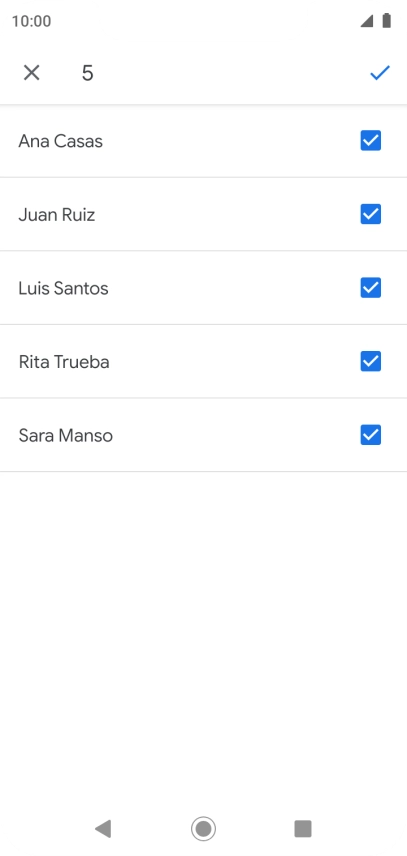The height and width of the screenshot is (856, 407).
Task: Tap the signal strength icon
Action: tap(367, 21)
